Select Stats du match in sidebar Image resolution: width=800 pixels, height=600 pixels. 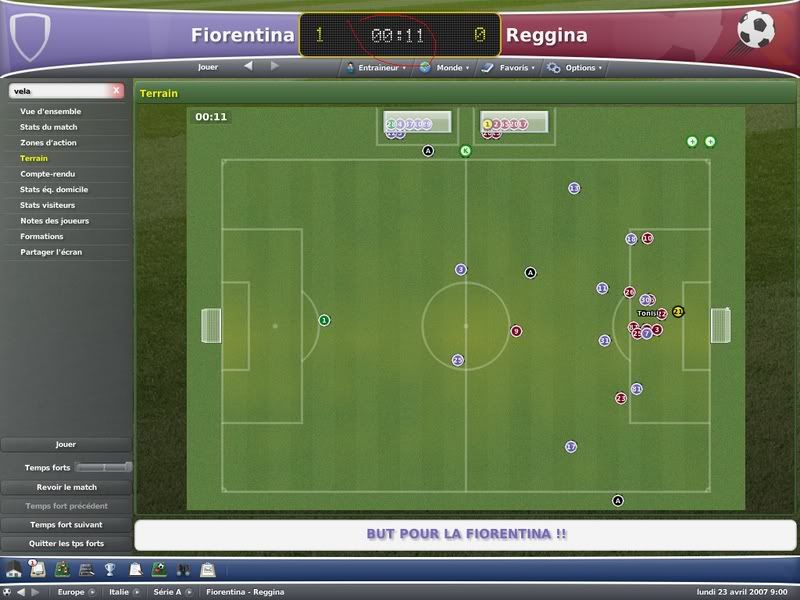[48, 127]
